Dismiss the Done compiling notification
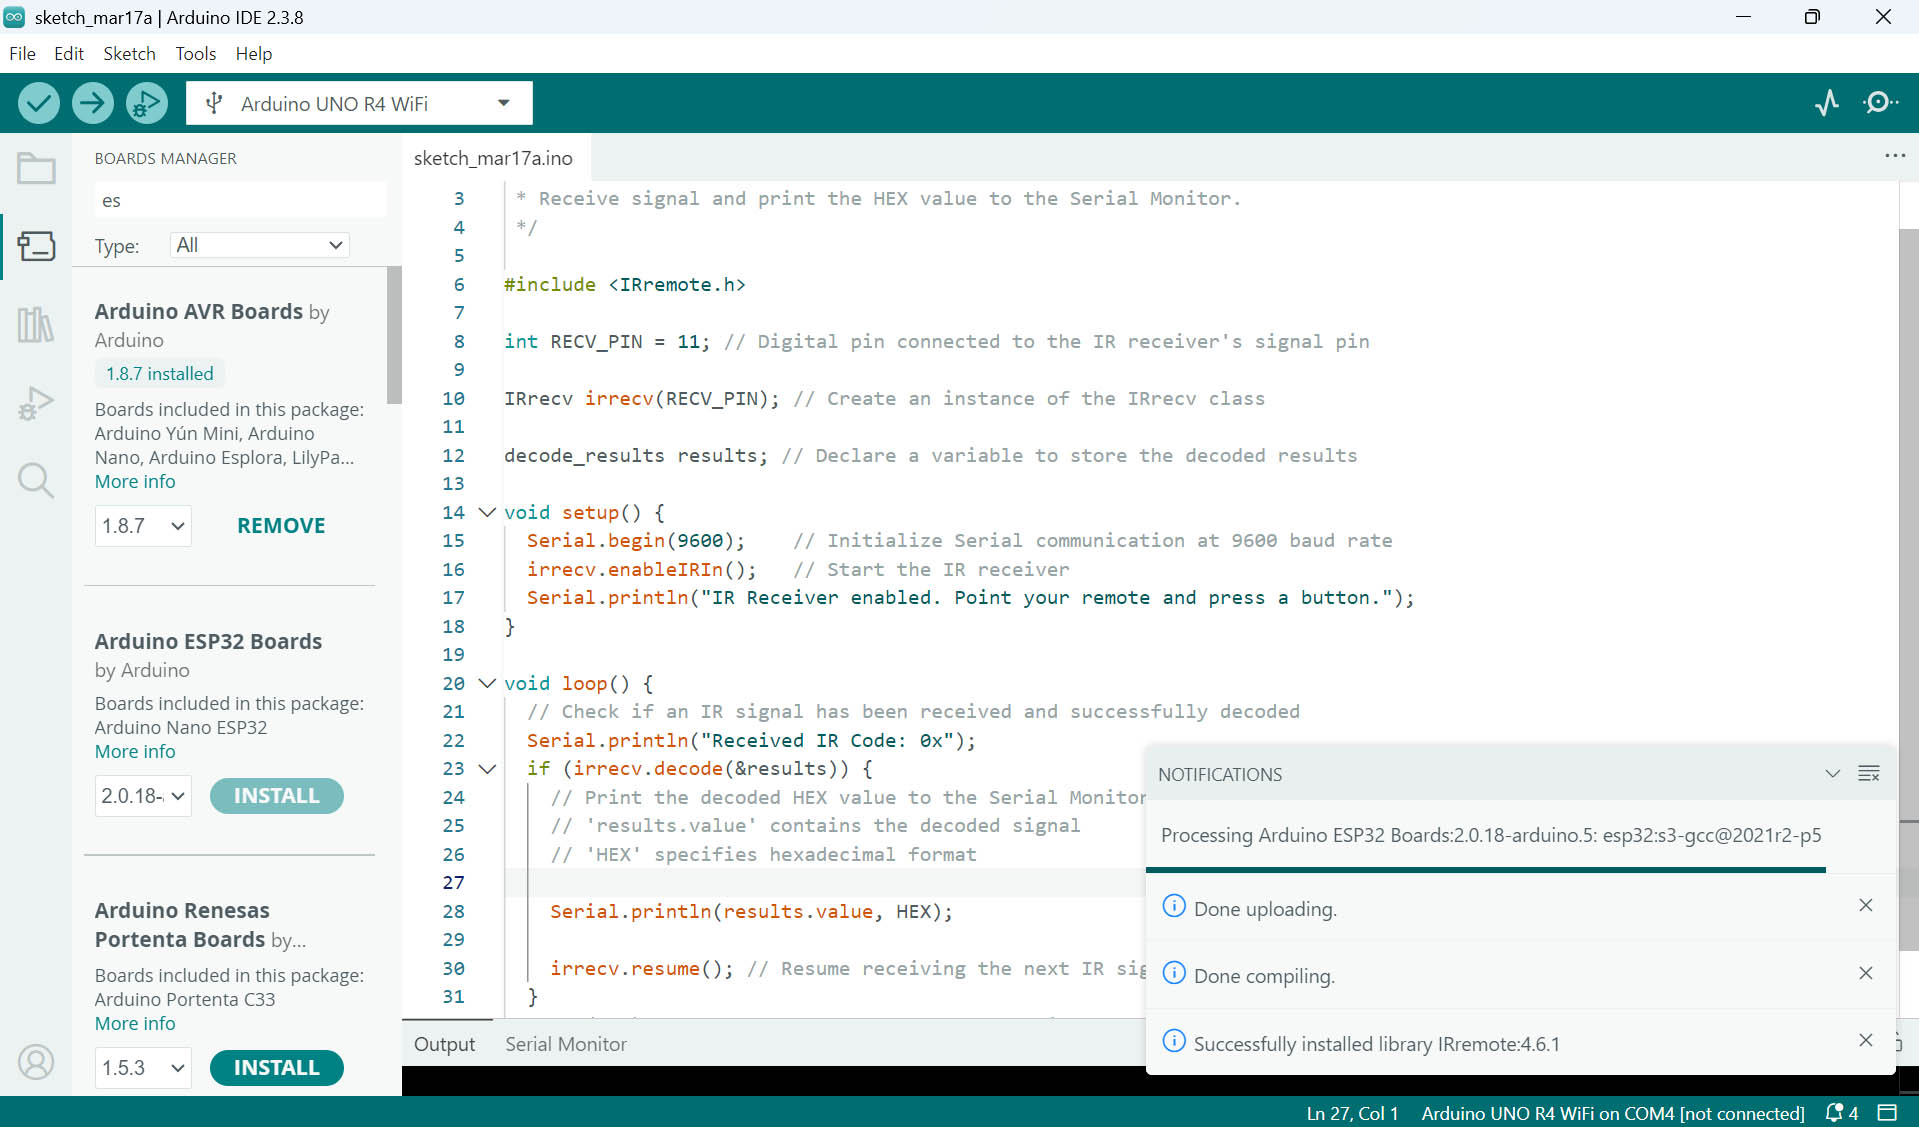 (1866, 973)
